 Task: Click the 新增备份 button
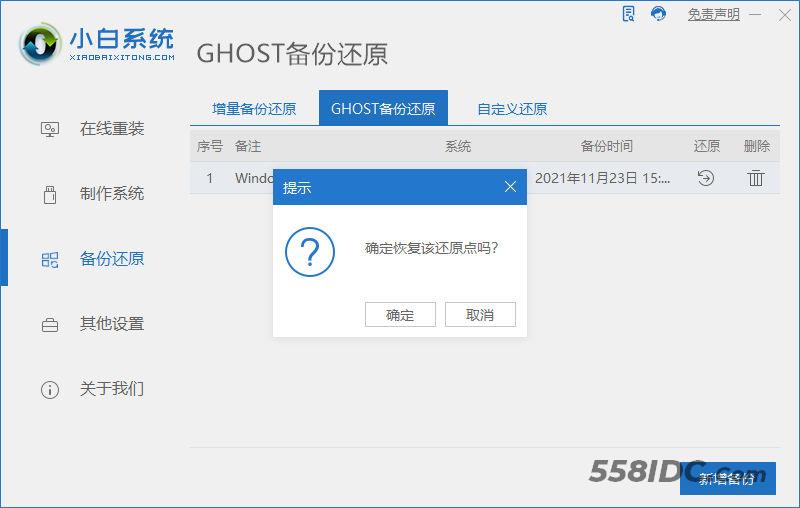tap(728, 478)
